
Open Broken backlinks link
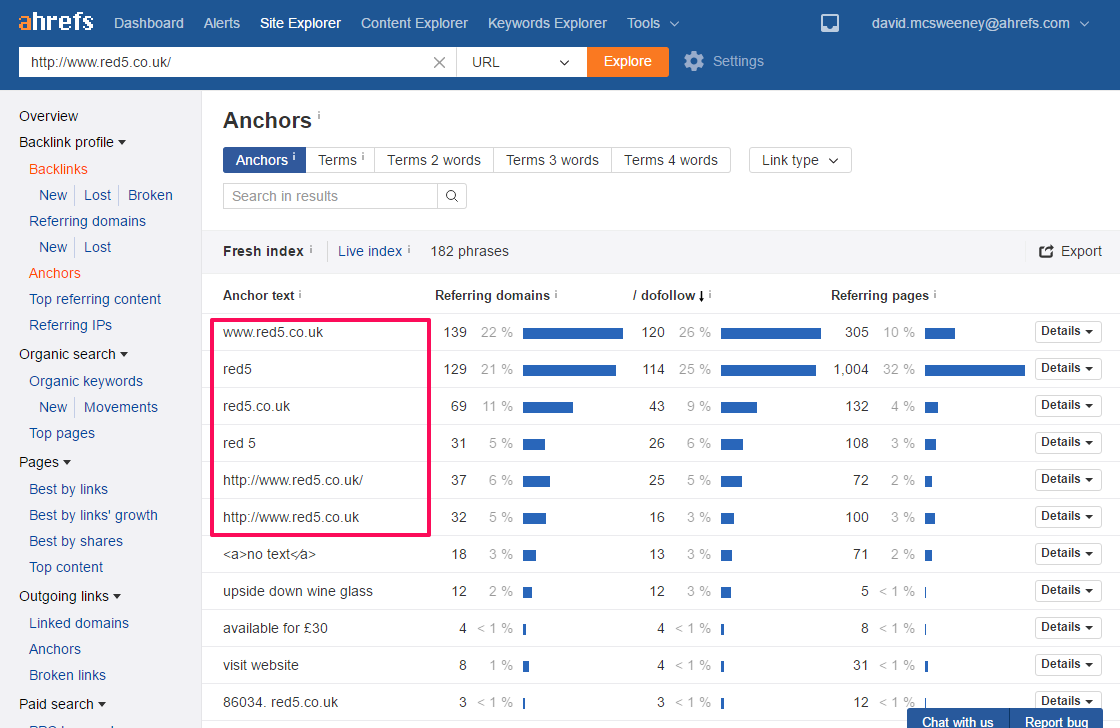(150, 195)
